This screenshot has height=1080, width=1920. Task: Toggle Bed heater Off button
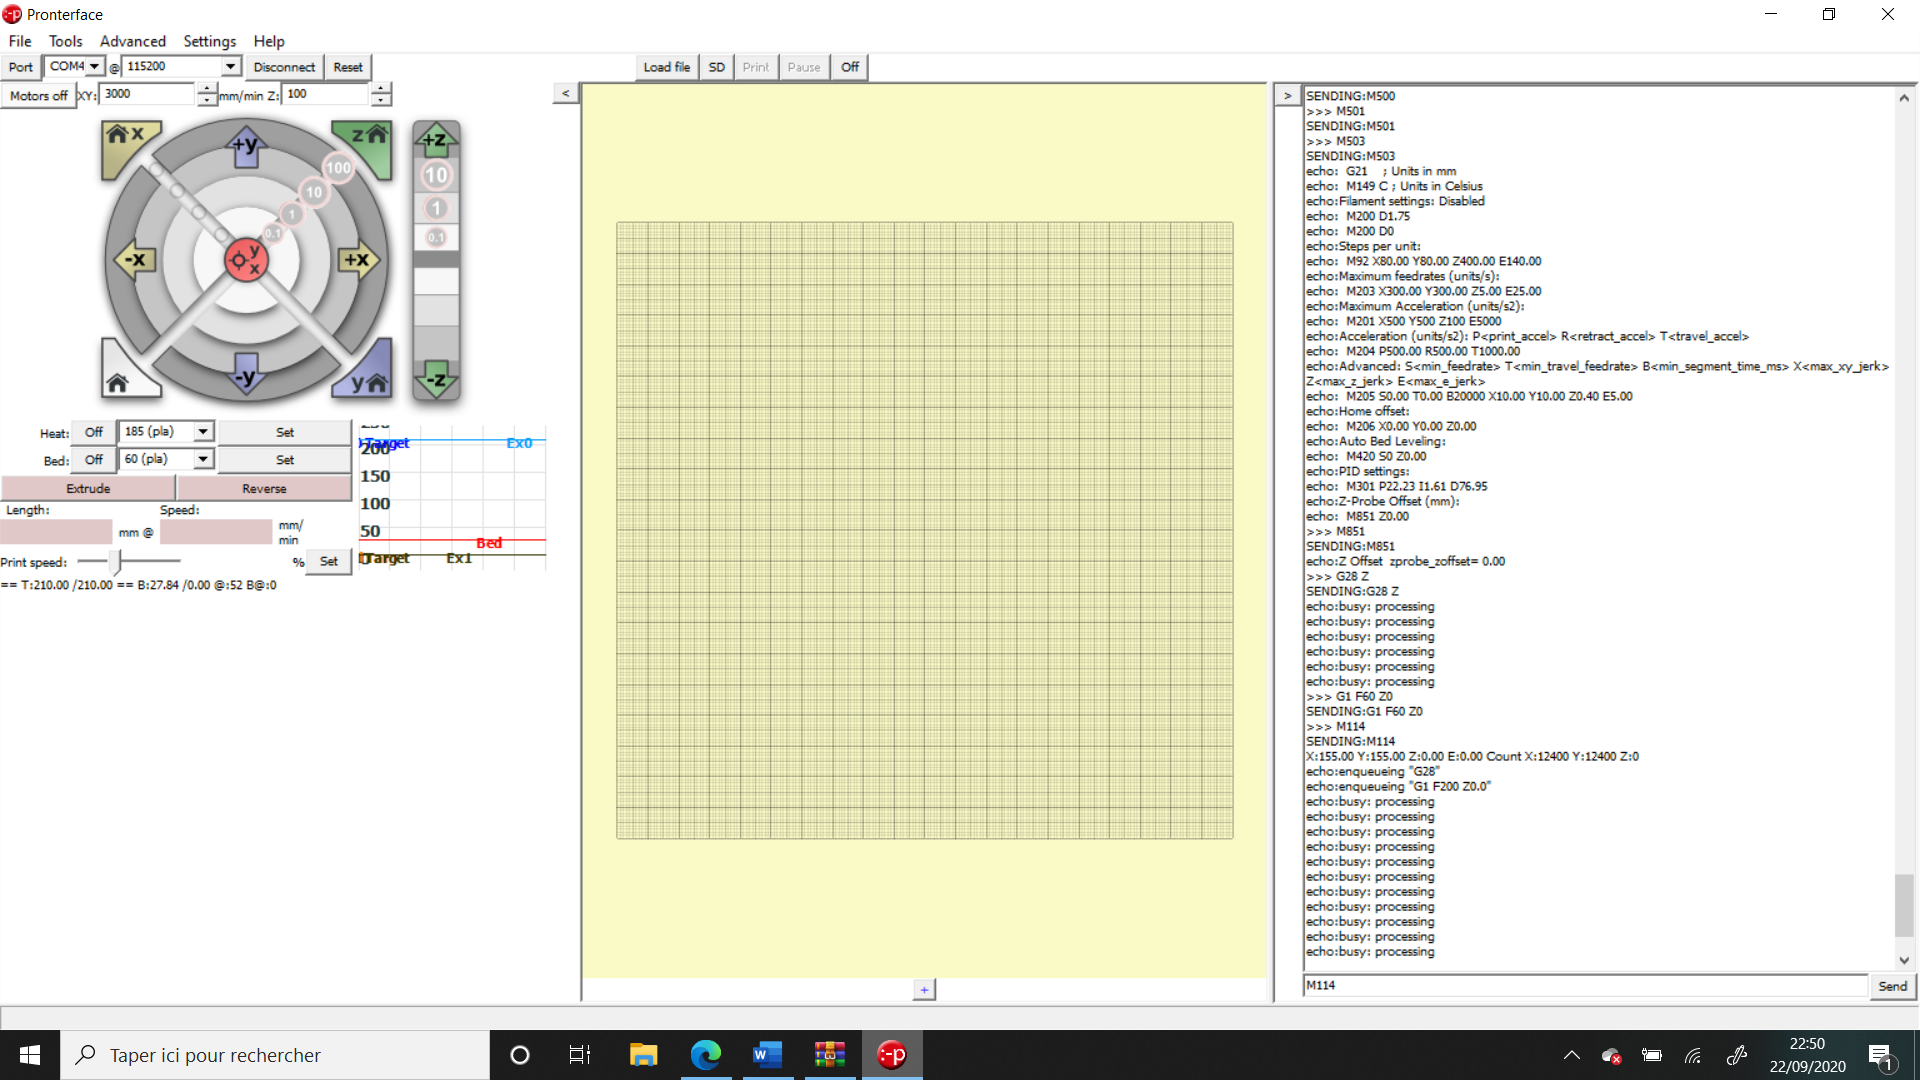(94, 460)
